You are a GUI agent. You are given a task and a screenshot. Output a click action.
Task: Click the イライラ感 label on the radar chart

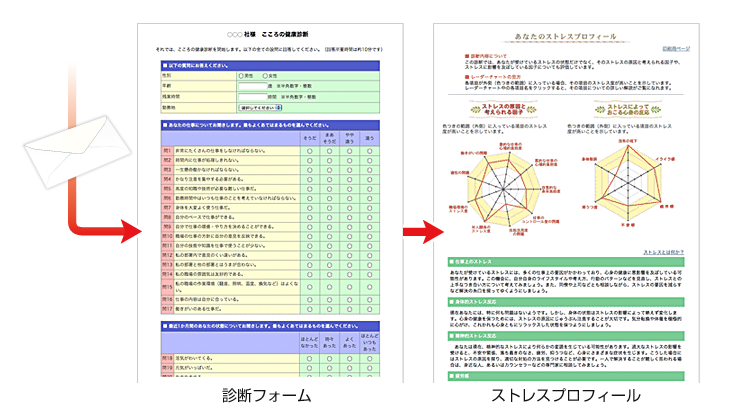click(x=664, y=159)
